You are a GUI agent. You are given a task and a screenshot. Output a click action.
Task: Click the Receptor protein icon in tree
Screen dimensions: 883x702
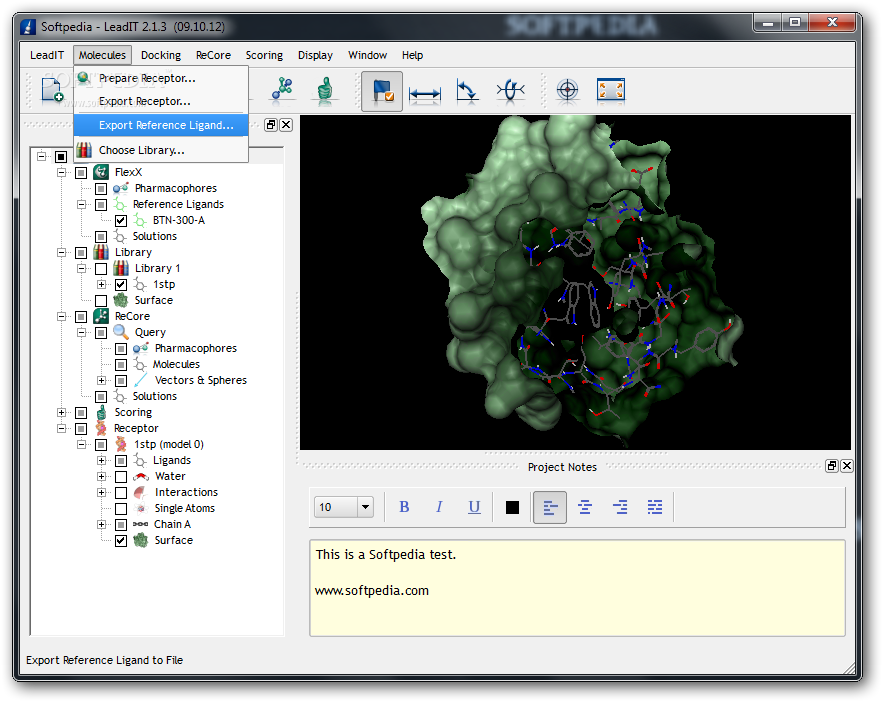coord(101,428)
